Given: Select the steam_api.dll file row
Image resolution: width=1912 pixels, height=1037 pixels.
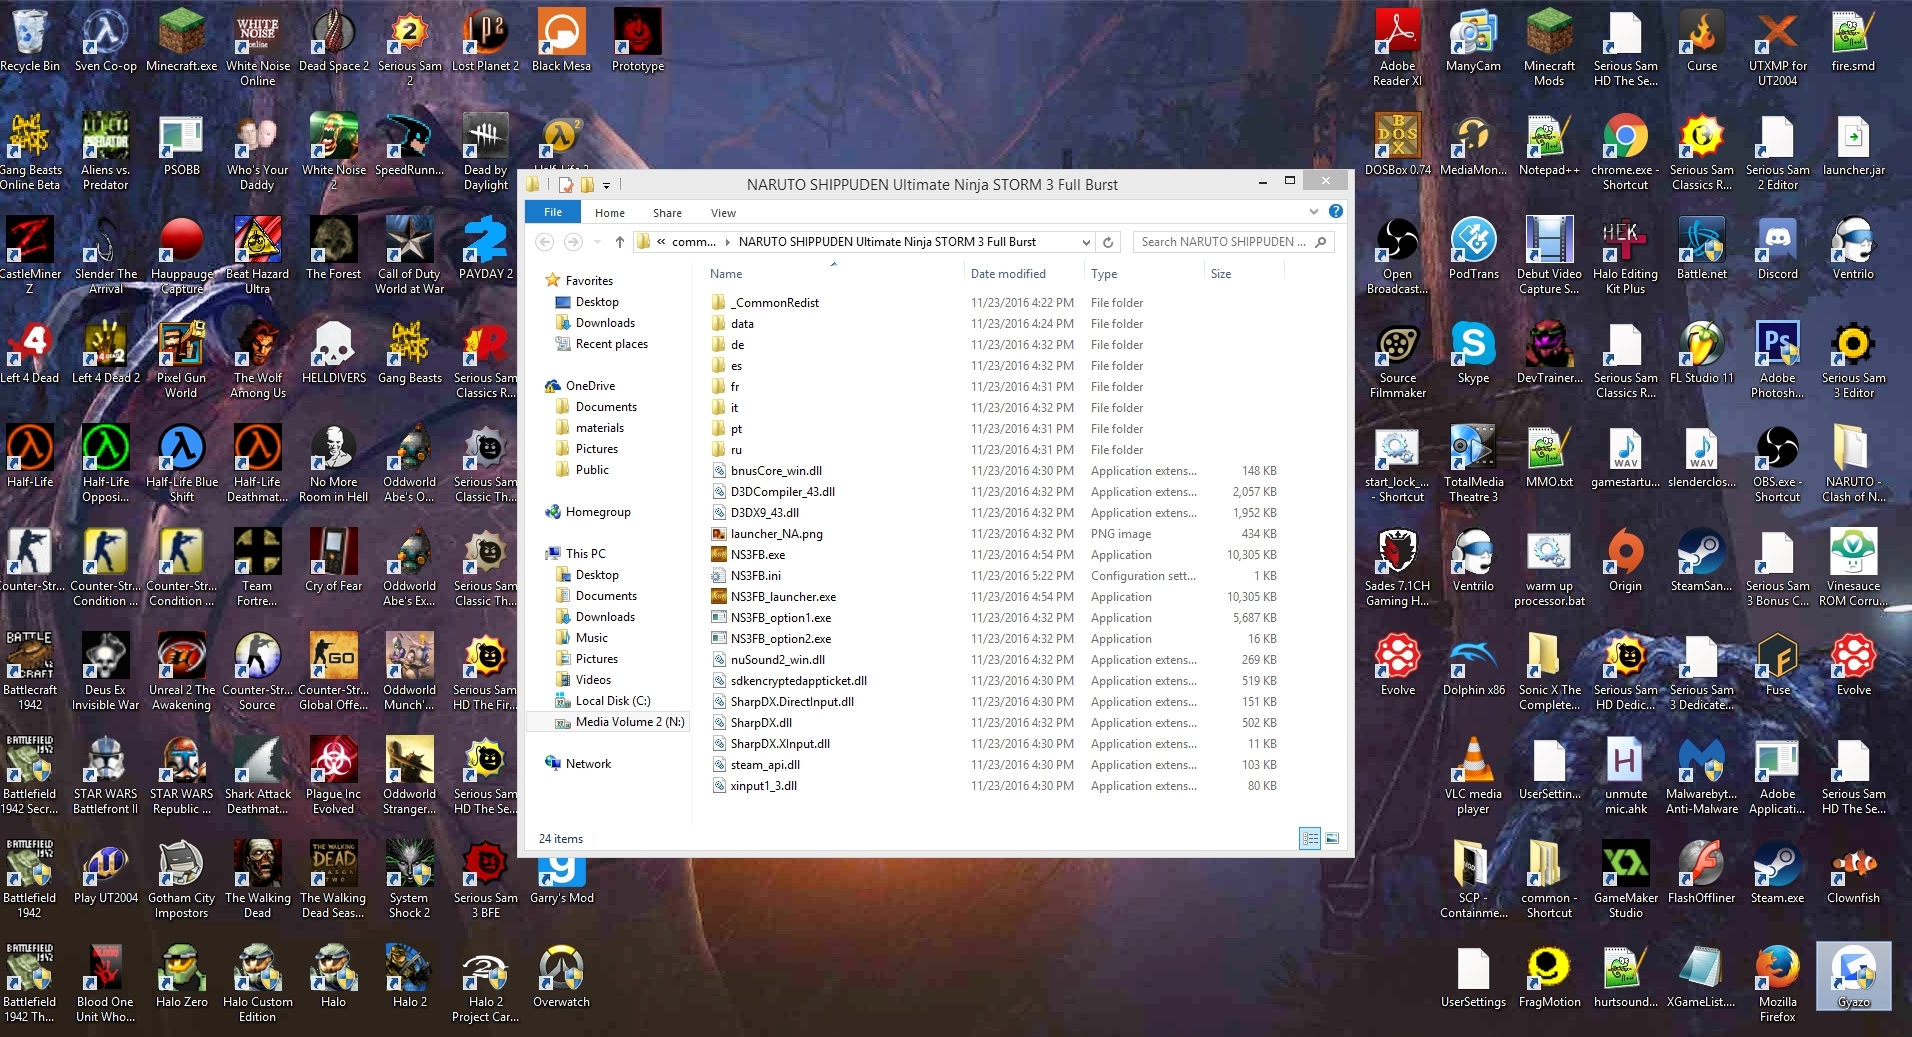Looking at the screenshot, I should tap(995, 765).
